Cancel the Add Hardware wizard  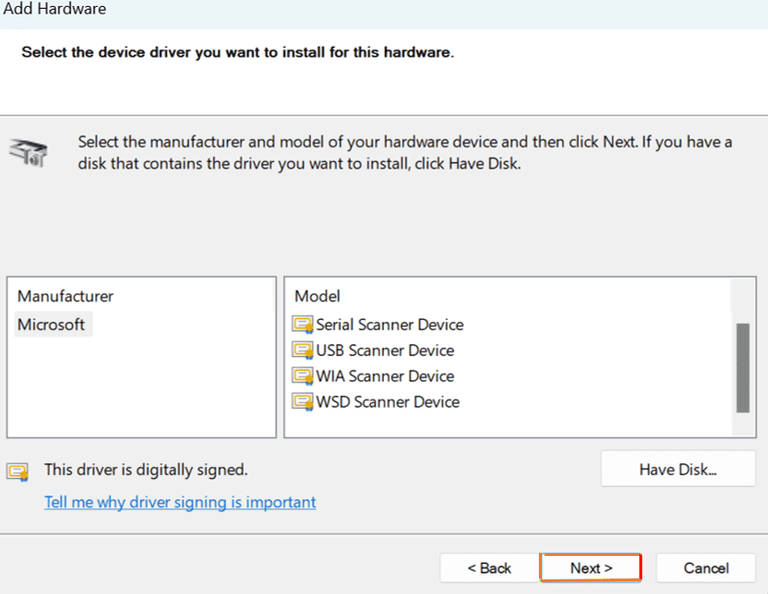[x=706, y=568]
